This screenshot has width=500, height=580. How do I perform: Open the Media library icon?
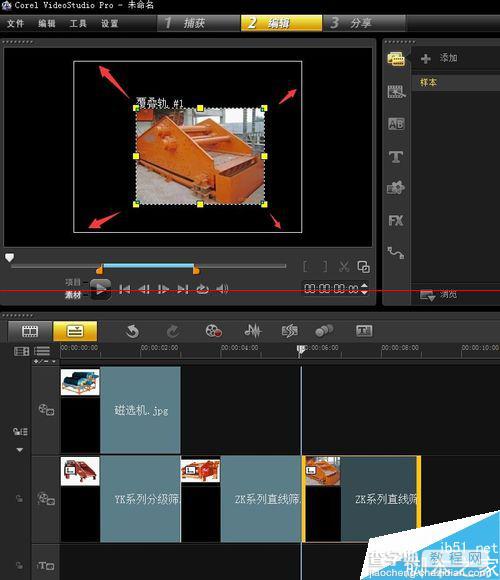coord(396,59)
